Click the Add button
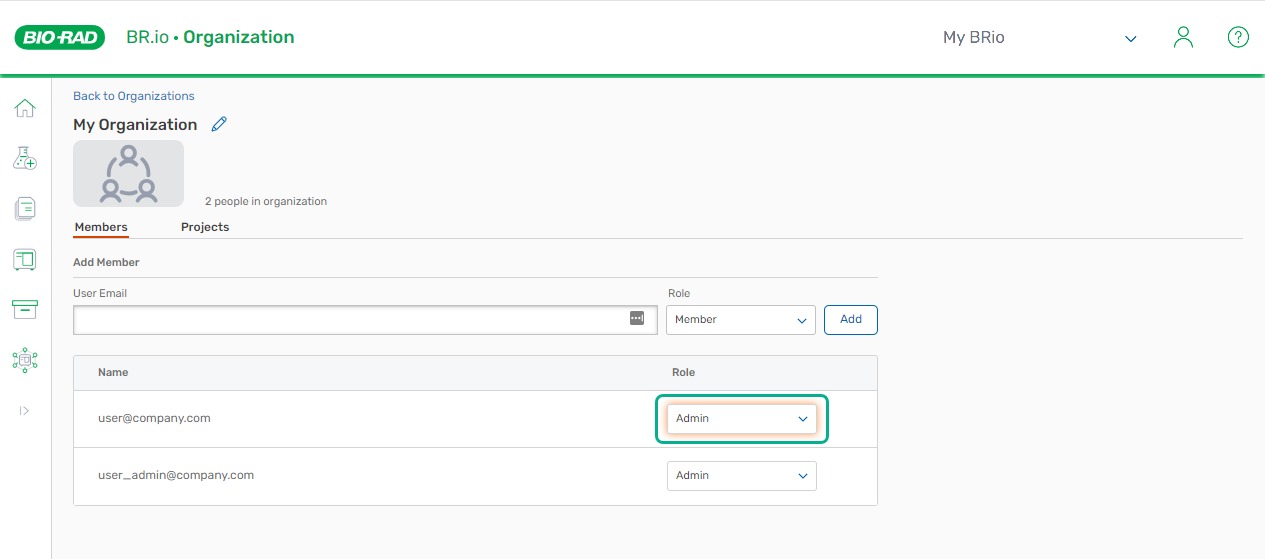The image size is (1265, 559). [x=850, y=320]
